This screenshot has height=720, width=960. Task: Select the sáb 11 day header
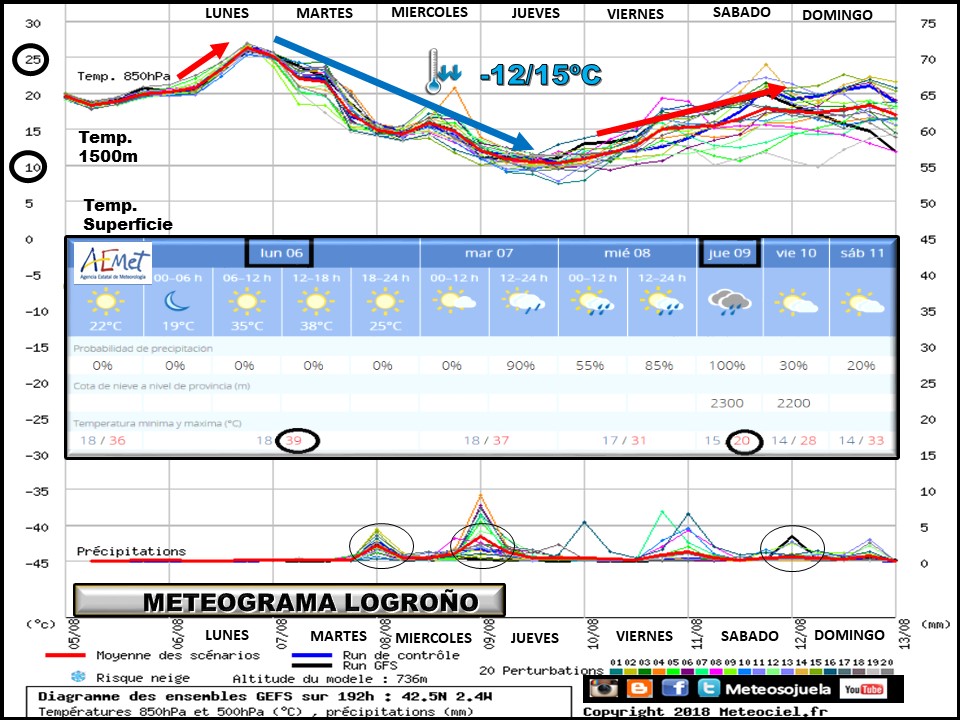pyautogui.click(x=862, y=253)
